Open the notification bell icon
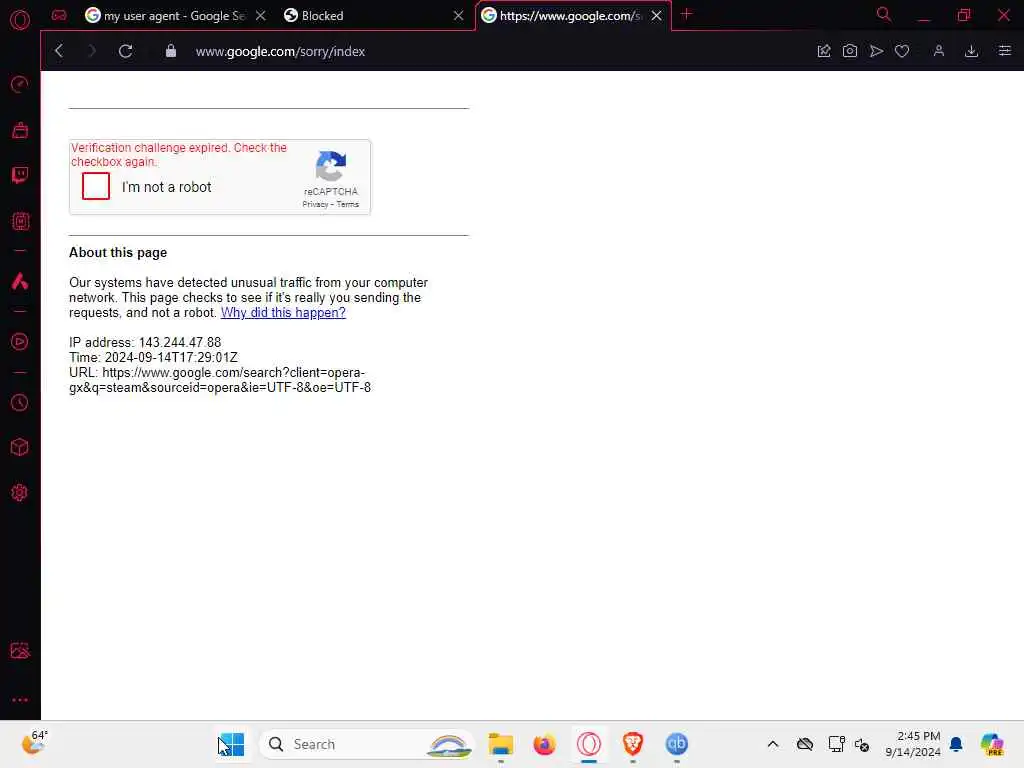The image size is (1024, 768). click(x=956, y=744)
